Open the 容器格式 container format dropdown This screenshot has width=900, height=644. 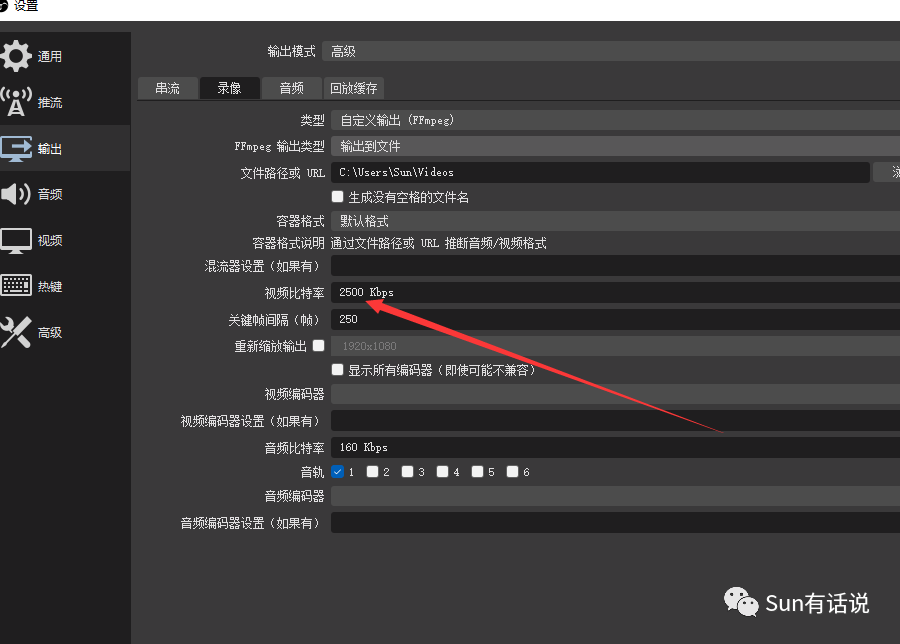click(615, 221)
